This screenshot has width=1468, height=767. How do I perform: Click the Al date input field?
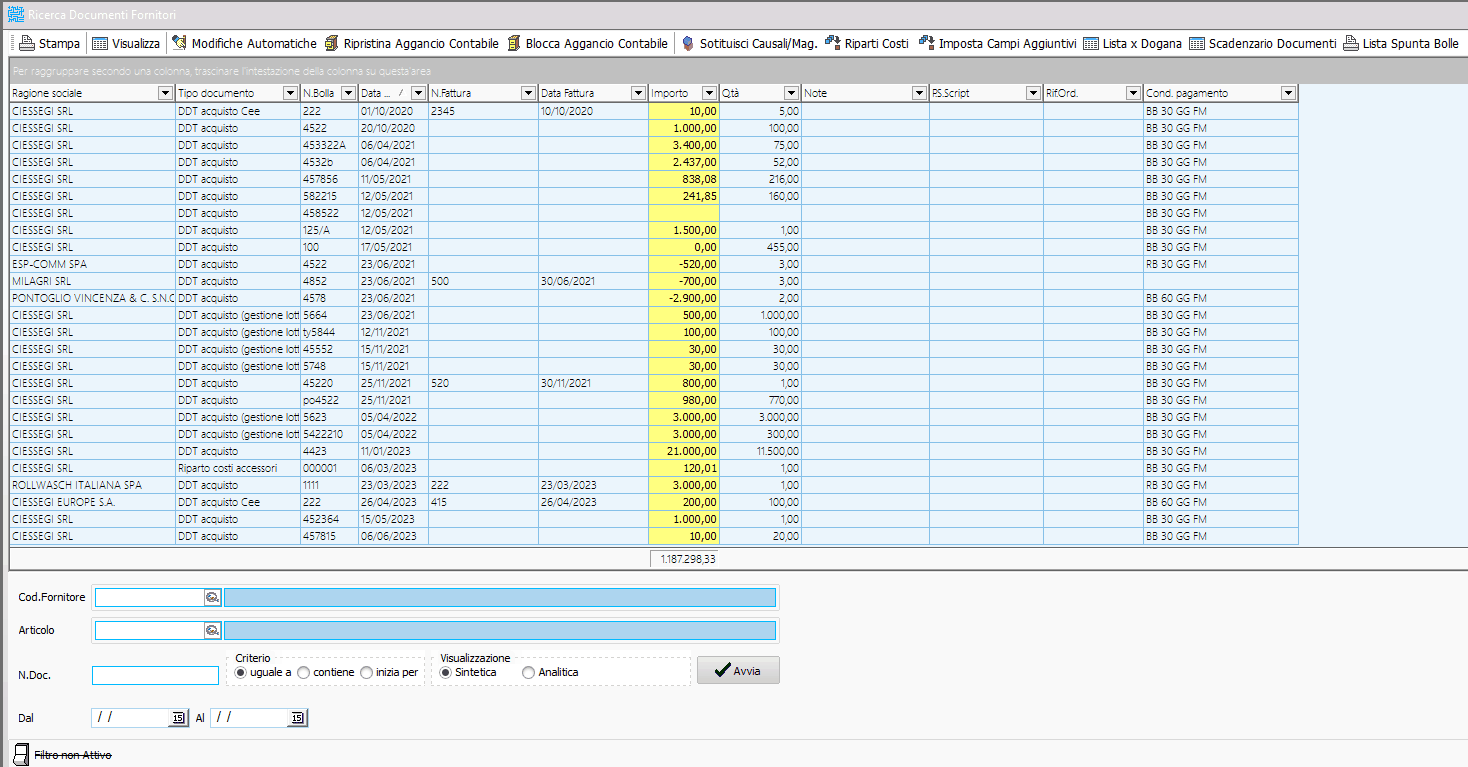pos(251,718)
